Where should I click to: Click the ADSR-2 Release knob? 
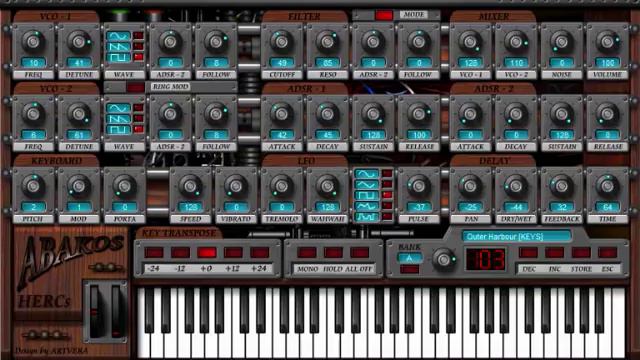[x=607, y=113]
